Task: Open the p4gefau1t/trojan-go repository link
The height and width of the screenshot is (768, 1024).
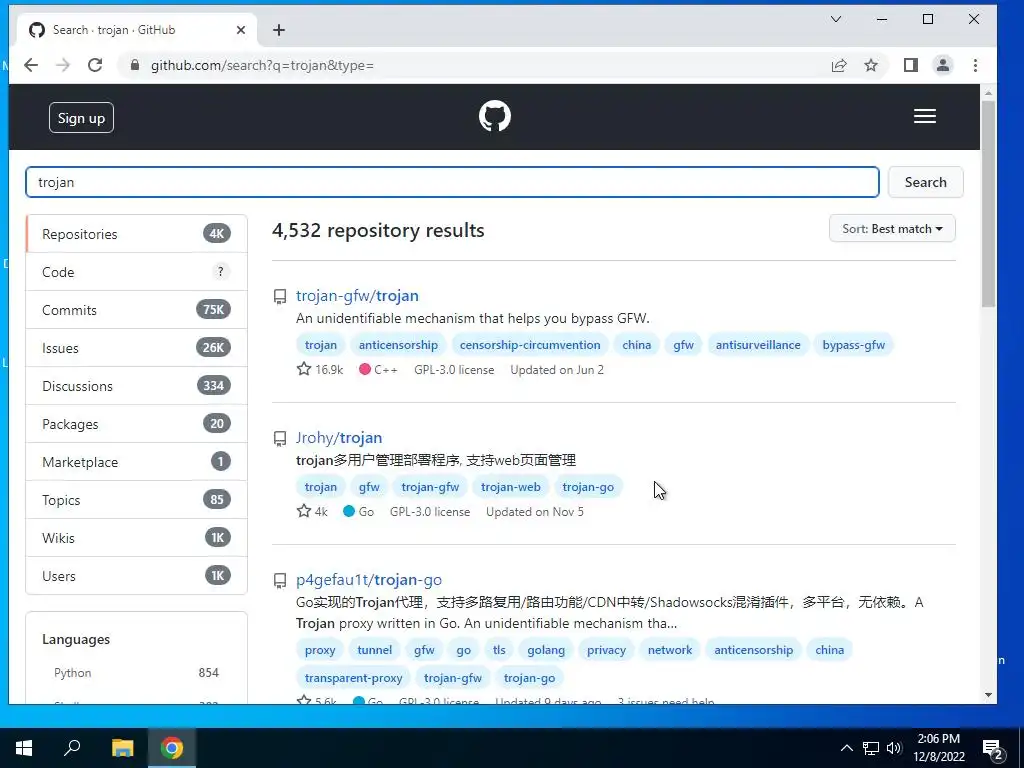Action: tap(368, 579)
